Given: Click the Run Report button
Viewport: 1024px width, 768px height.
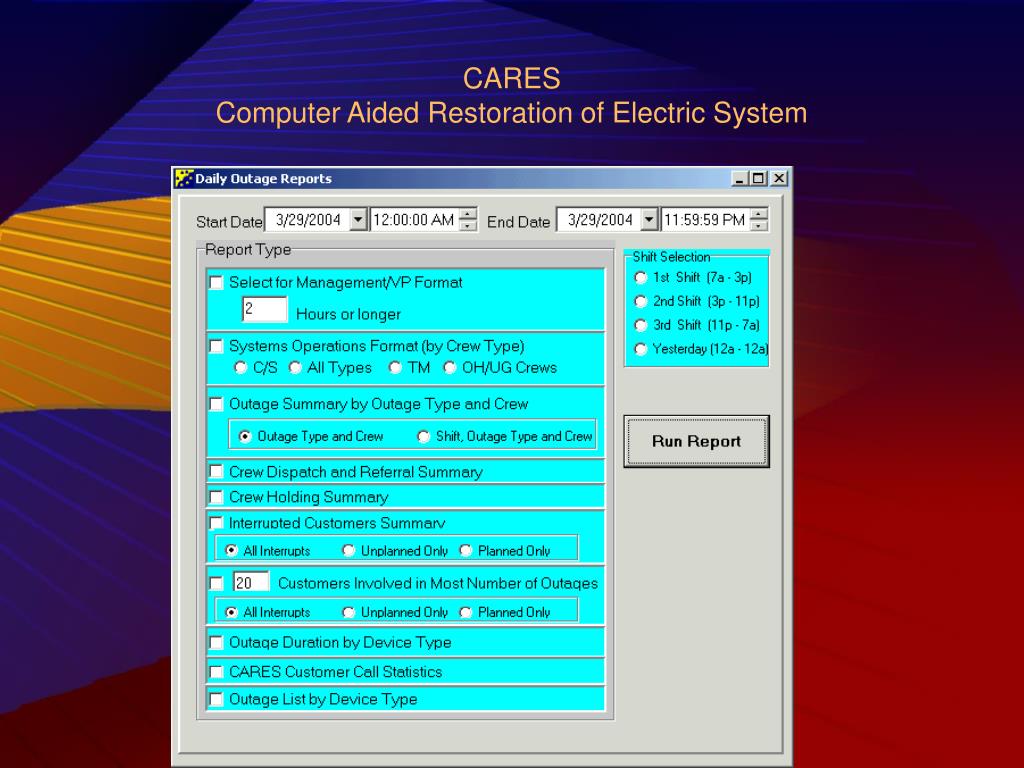Looking at the screenshot, I should [696, 441].
